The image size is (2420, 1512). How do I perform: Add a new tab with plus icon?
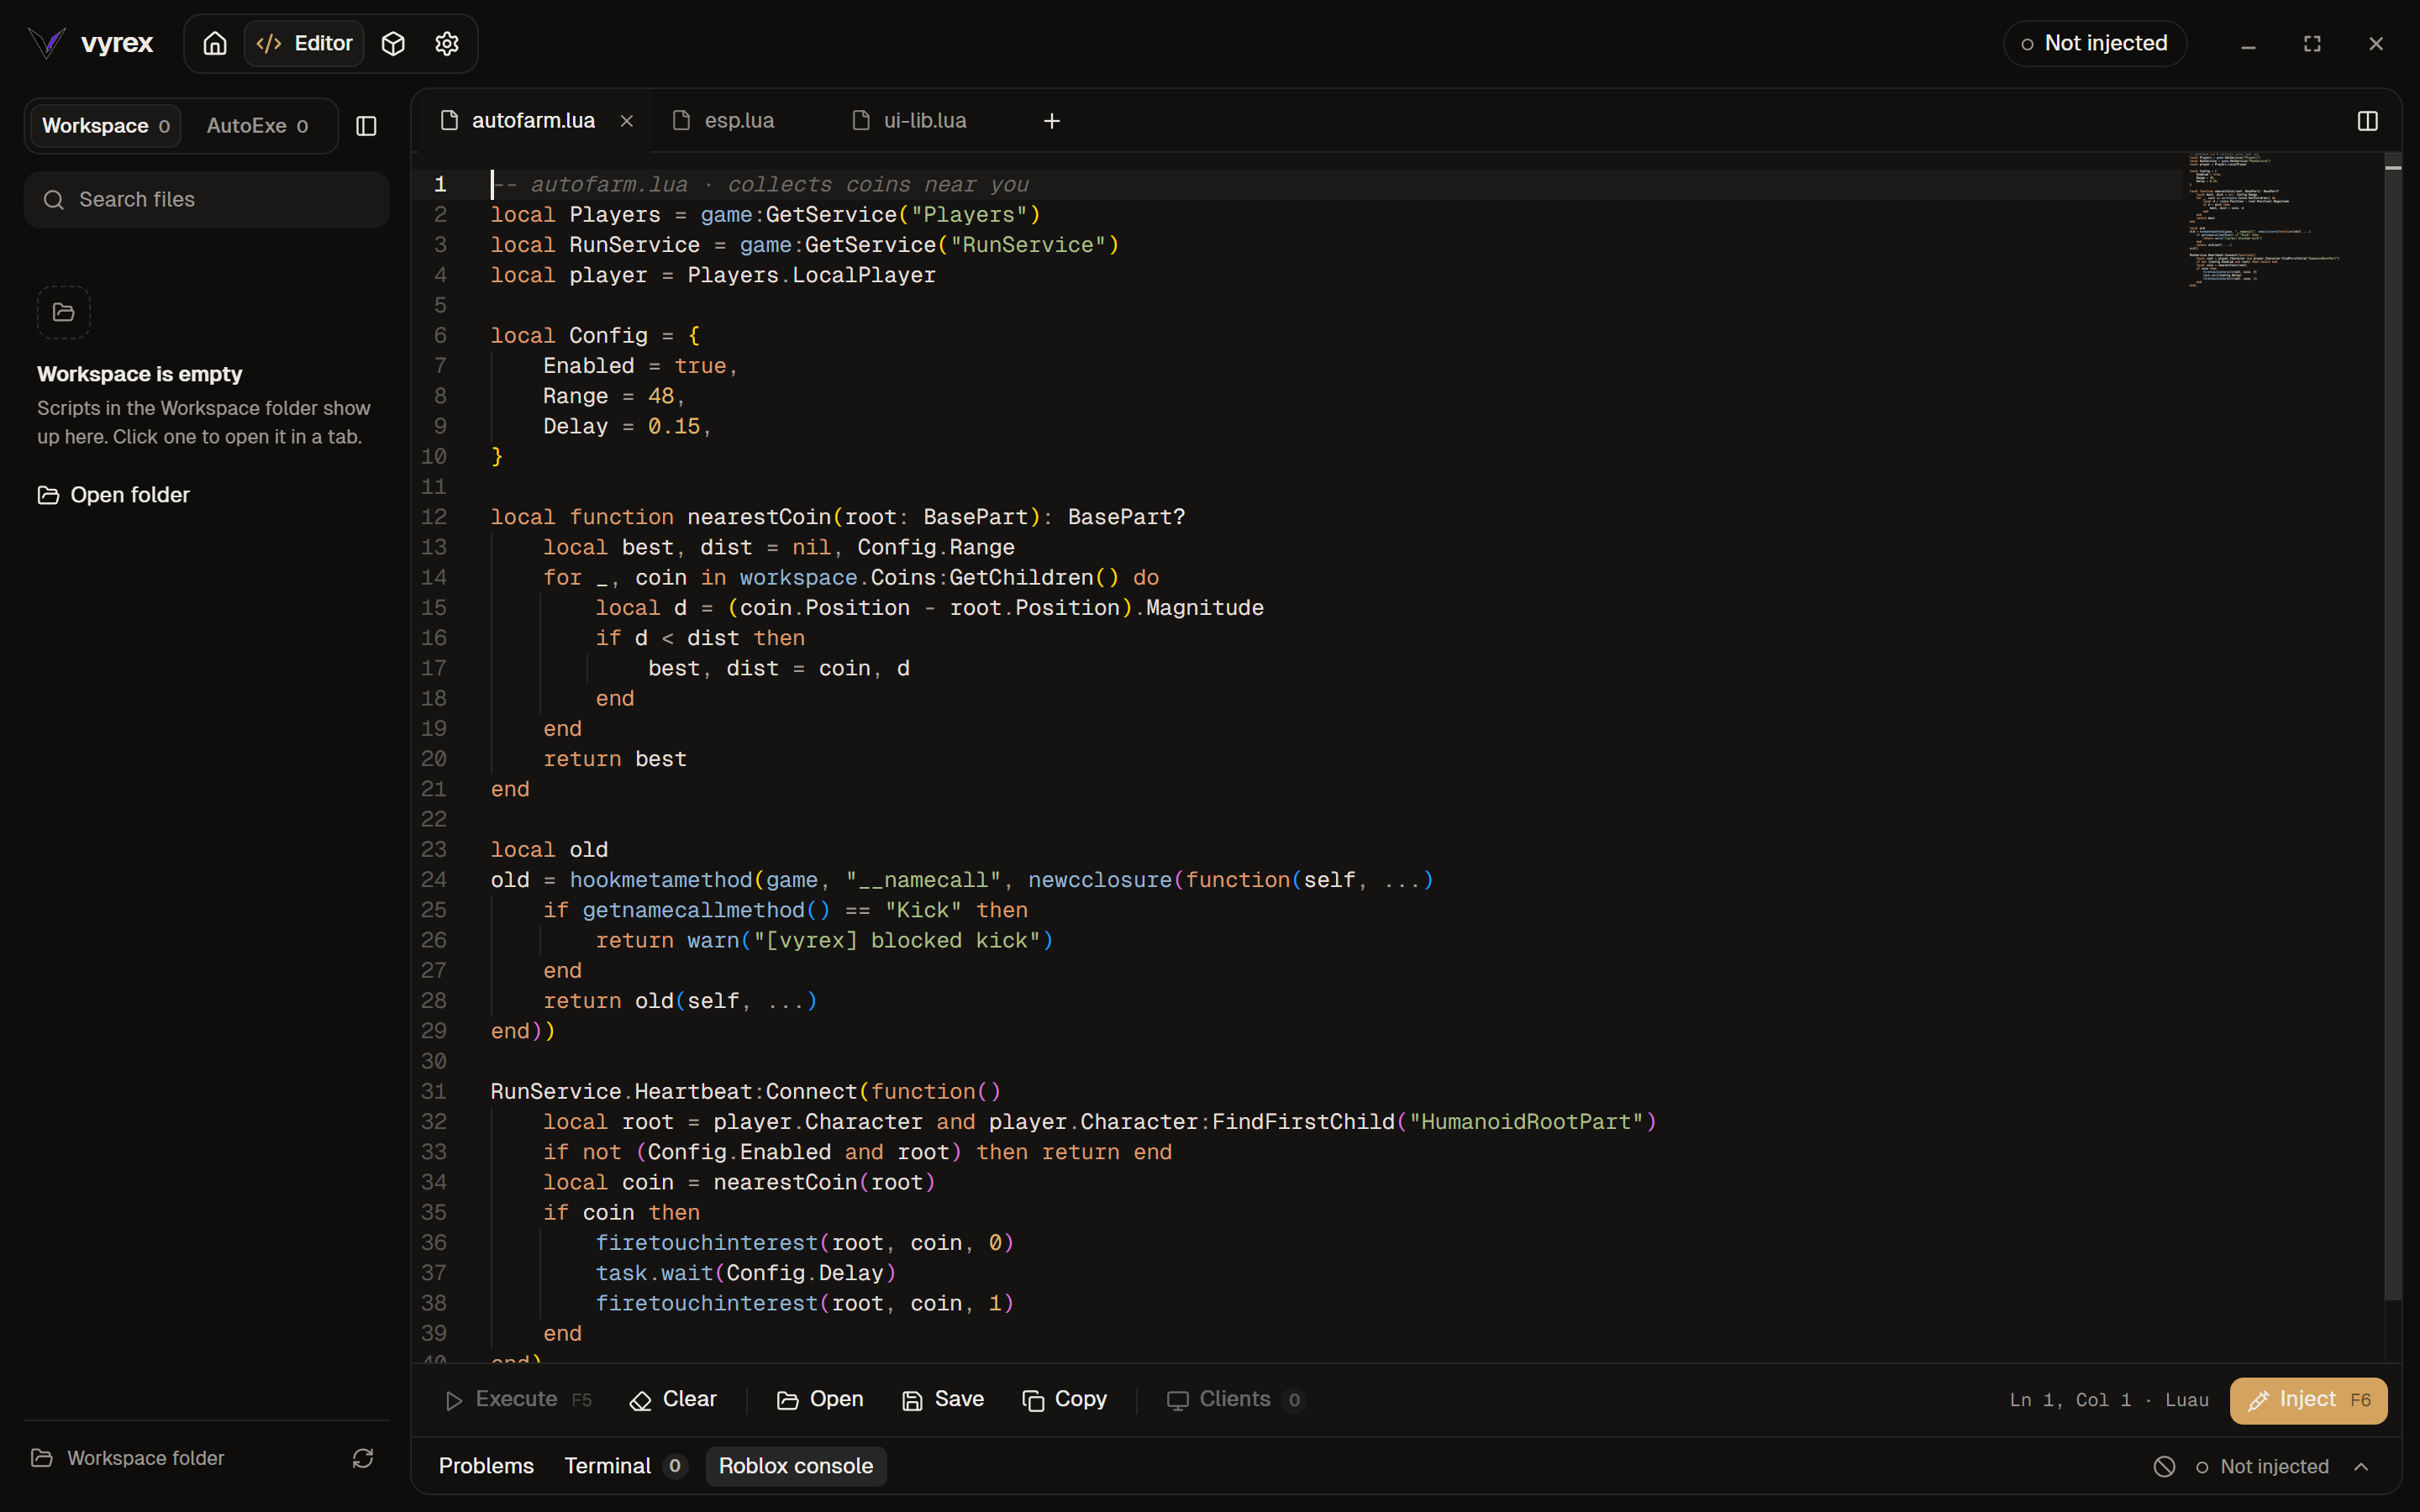tap(1051, 121)
